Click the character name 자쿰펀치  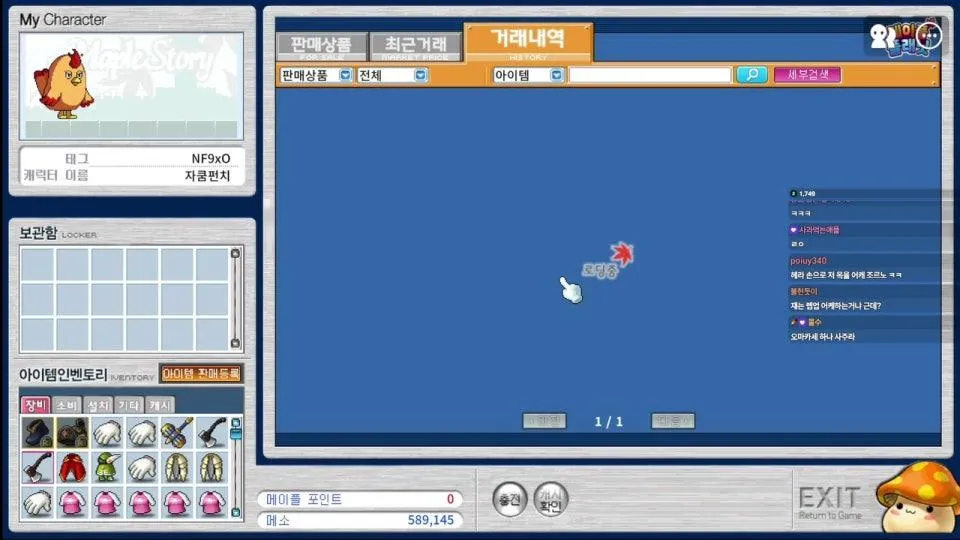point(208,176)
